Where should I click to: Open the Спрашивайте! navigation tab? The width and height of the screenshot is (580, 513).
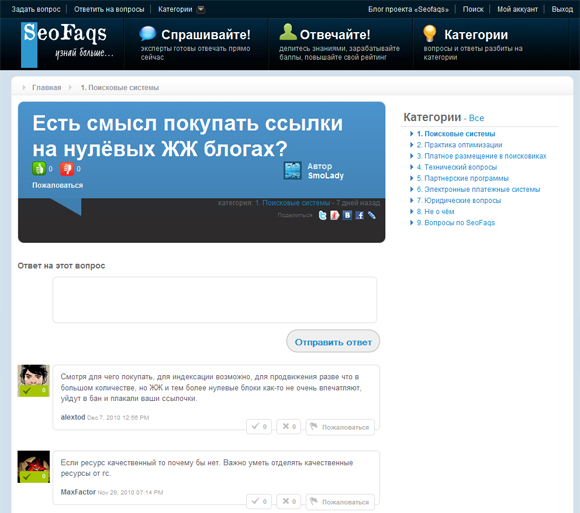(x=196, y=44)
